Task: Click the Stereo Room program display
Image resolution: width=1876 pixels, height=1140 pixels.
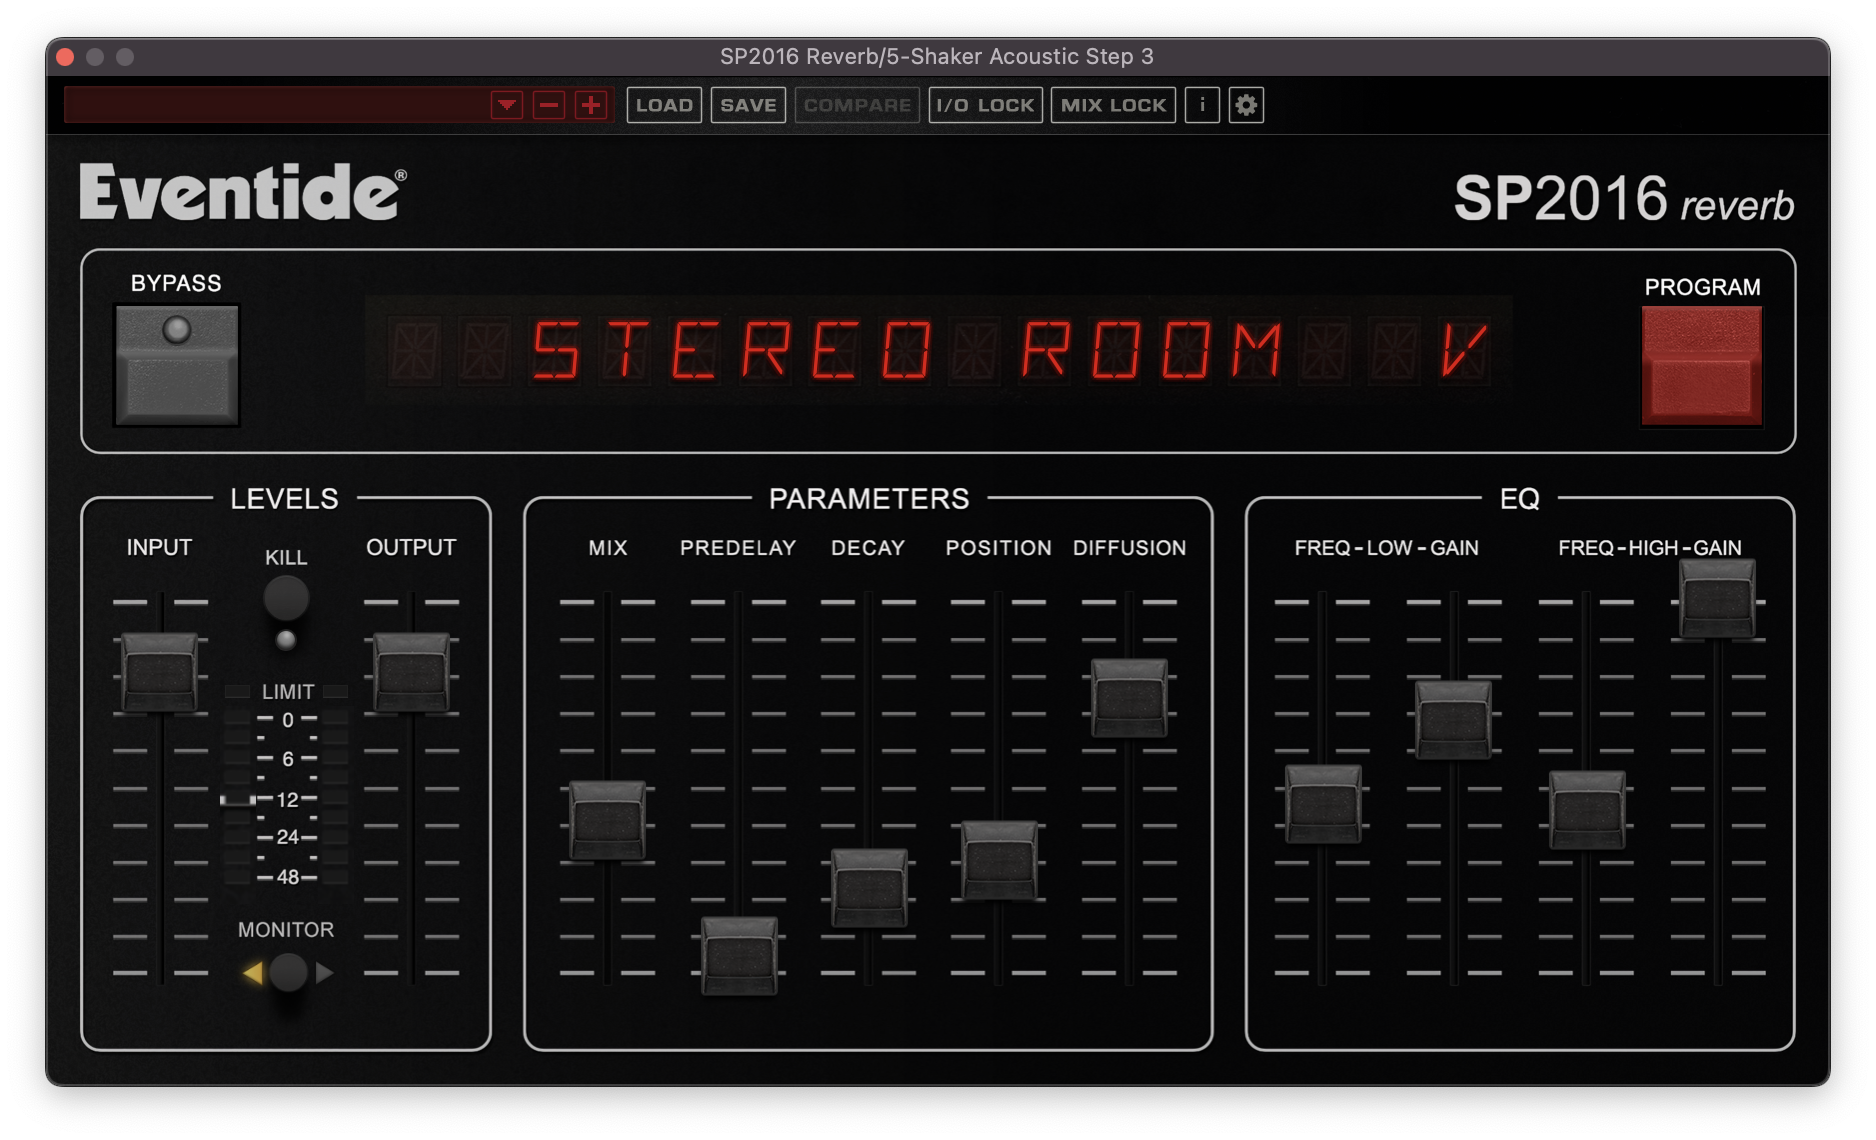Action: [x=938, y=350]
